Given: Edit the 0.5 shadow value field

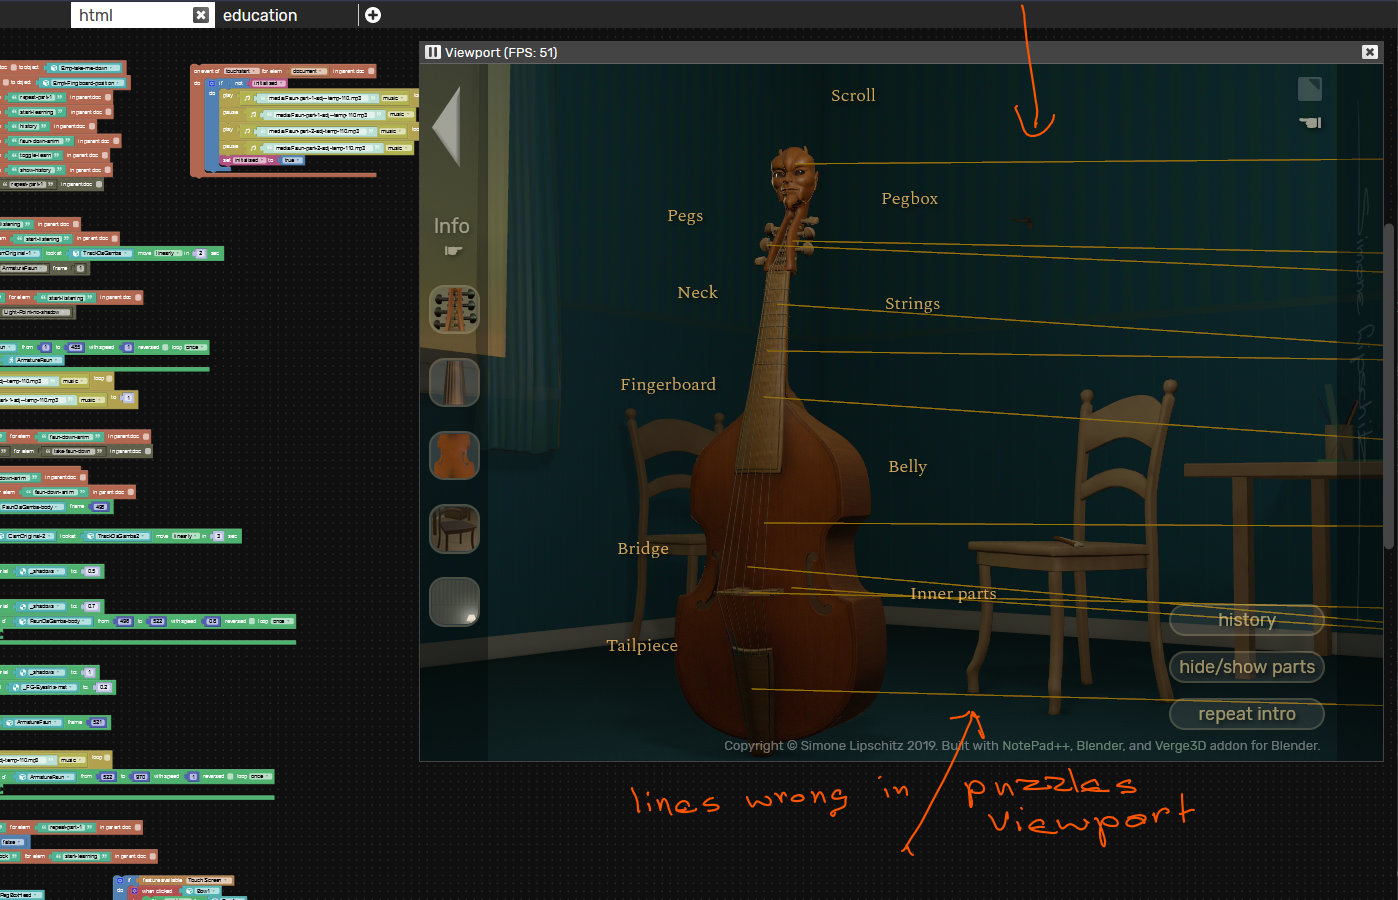Looking at the screenshot, I should (91, 571).
